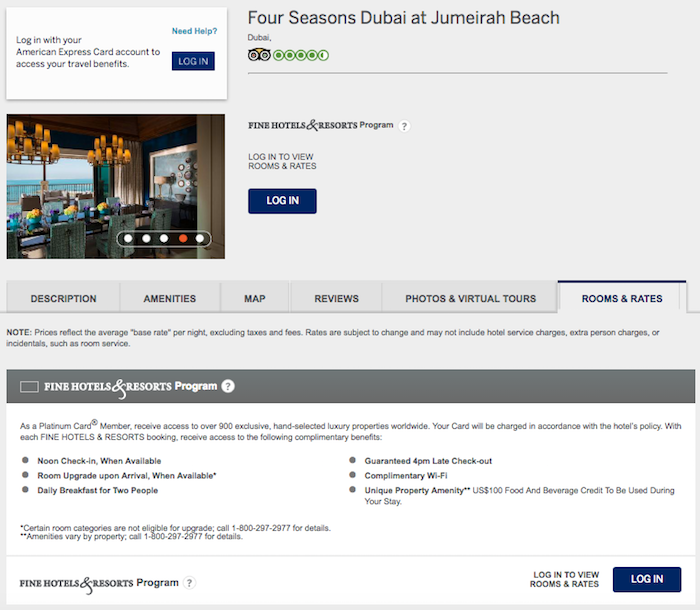Click 'Unique Property Amenity' benefit text

[417, 490]
